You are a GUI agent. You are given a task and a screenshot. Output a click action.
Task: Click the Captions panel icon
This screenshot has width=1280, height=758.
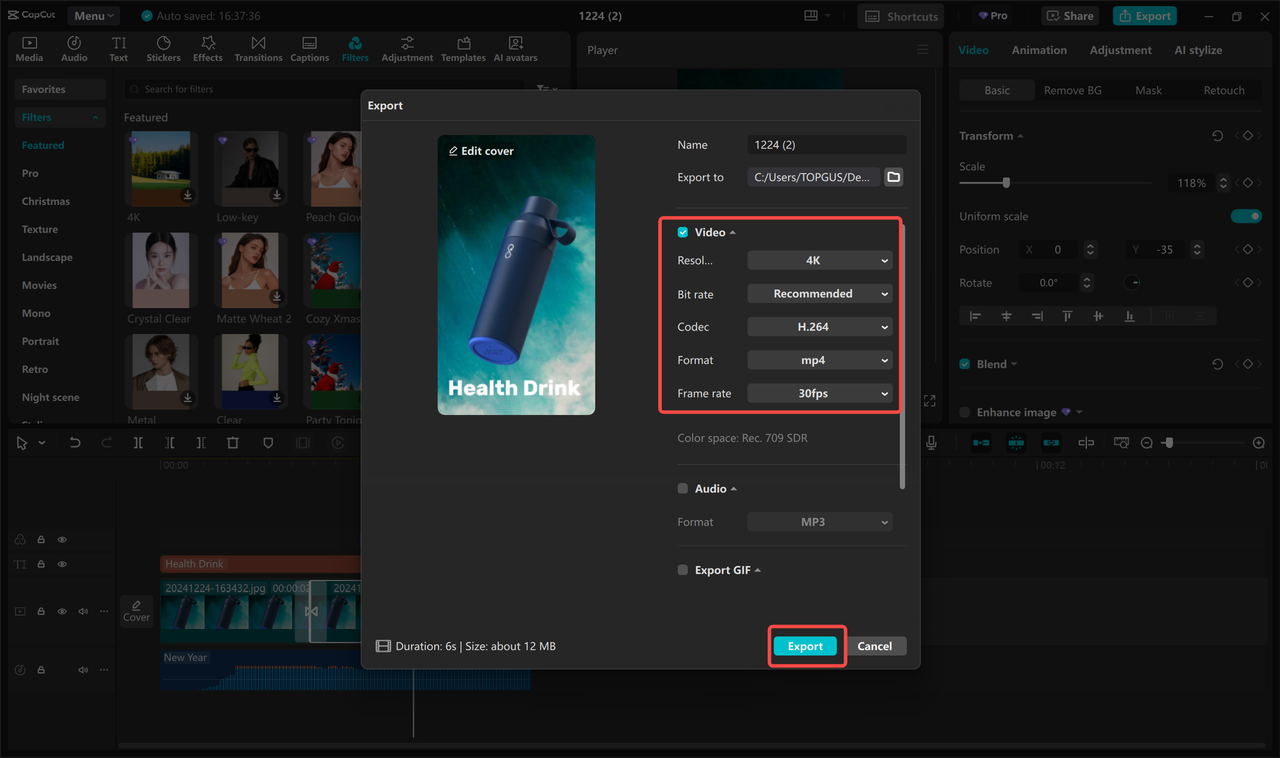coord(309,47)
